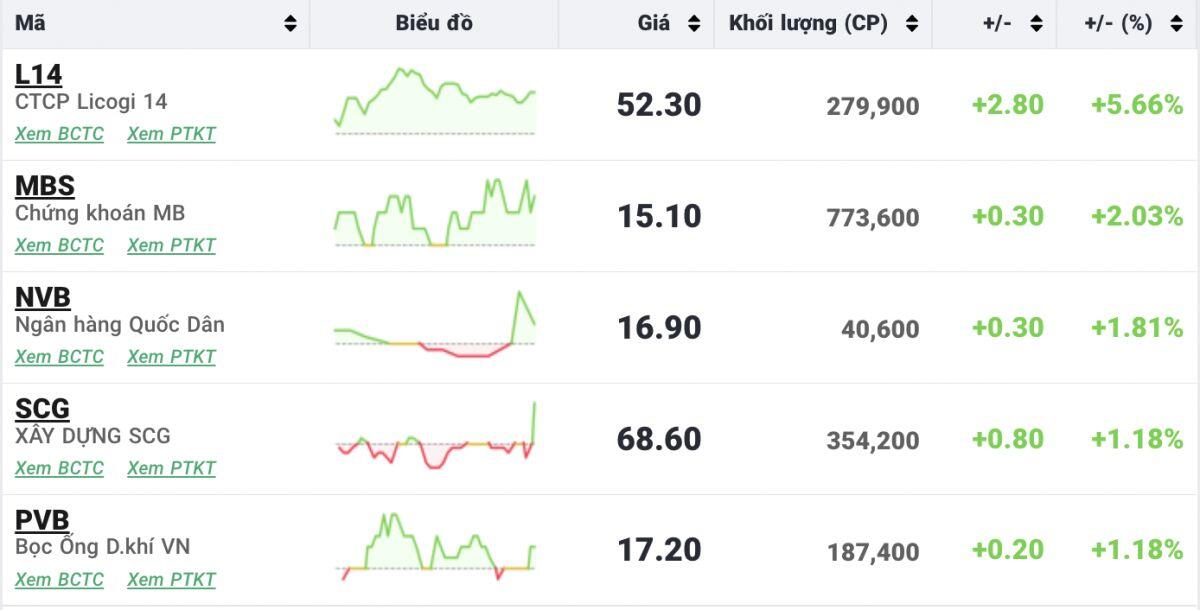Sort table by Mã column arrows

pyautogui.click(x=290, y=24)
